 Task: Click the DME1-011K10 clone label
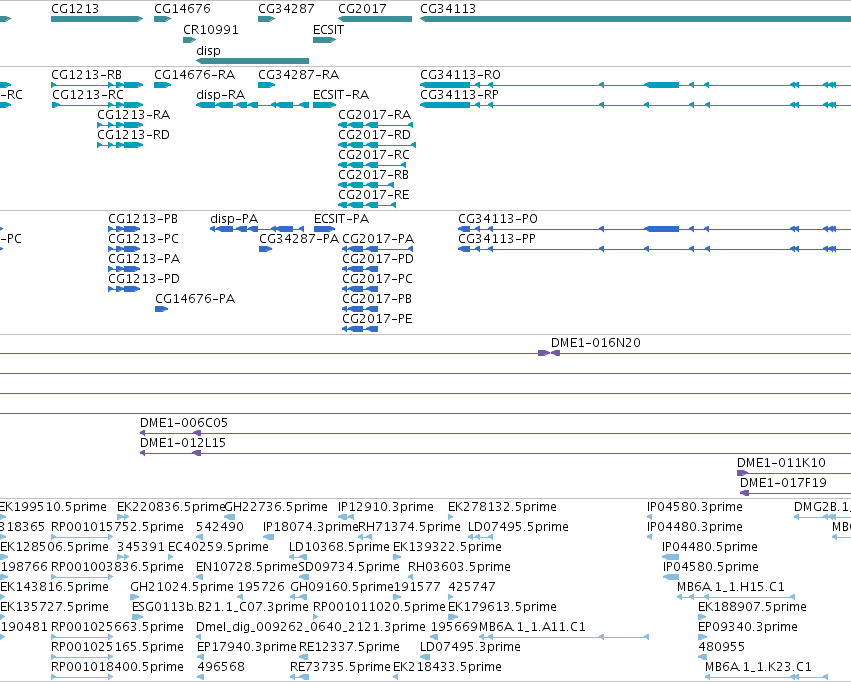(781, 463)
